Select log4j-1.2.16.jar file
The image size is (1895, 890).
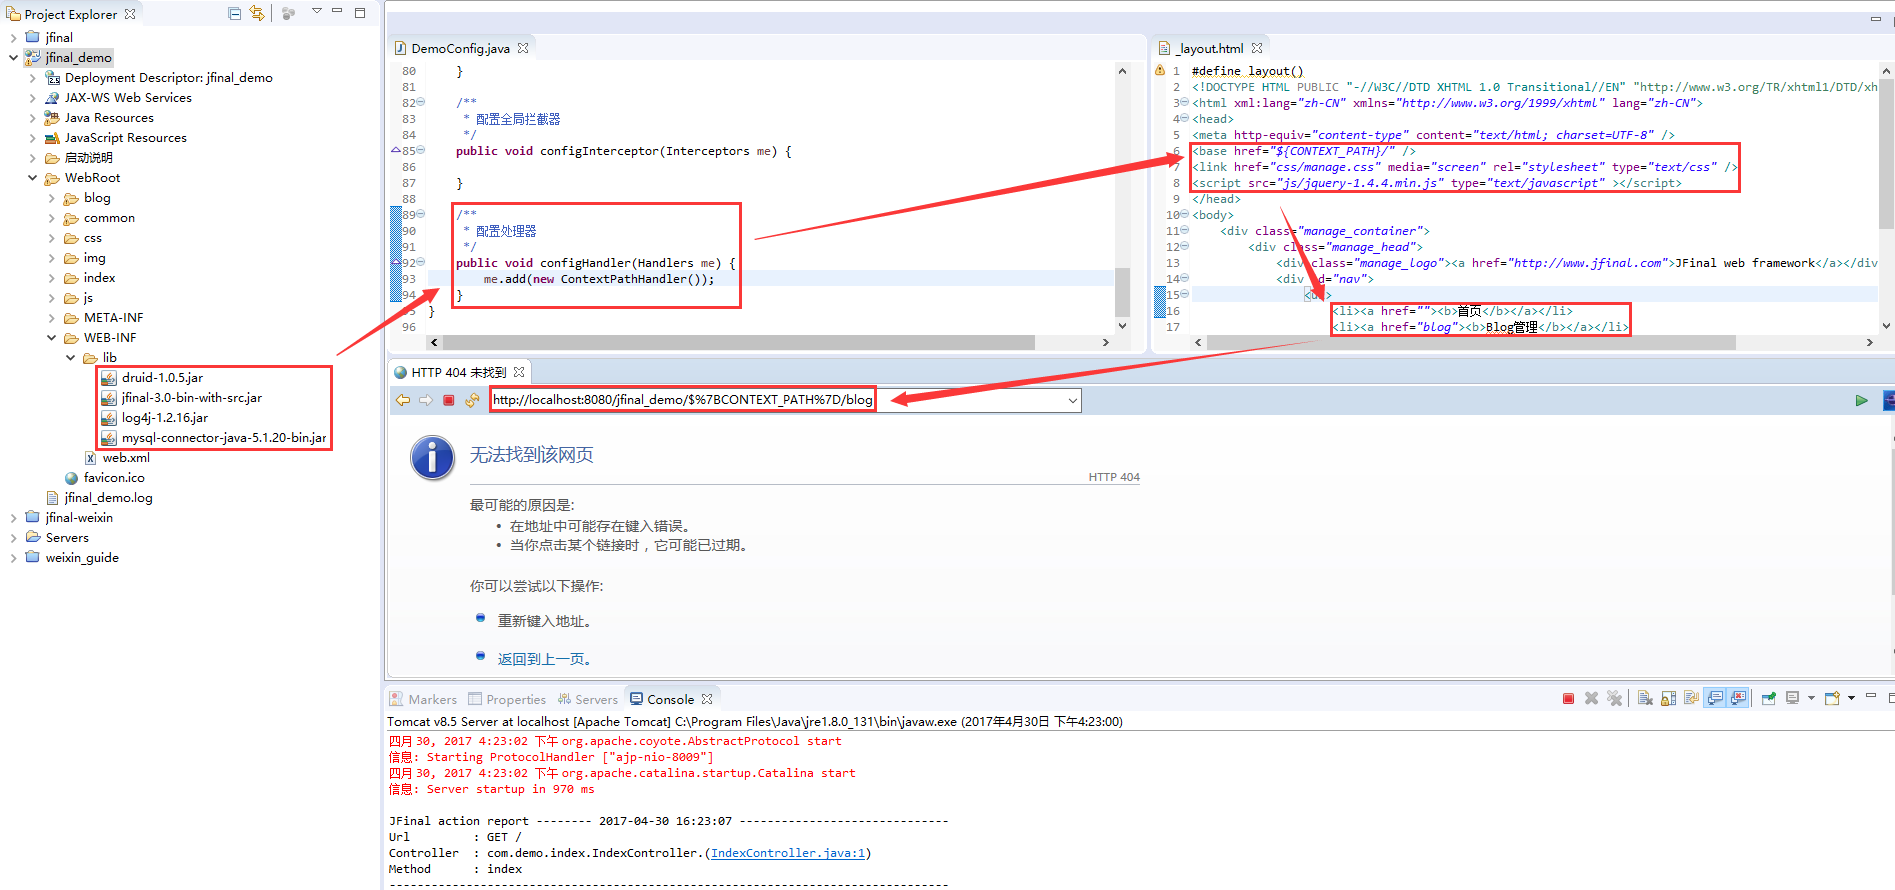(x=155, y=418)
